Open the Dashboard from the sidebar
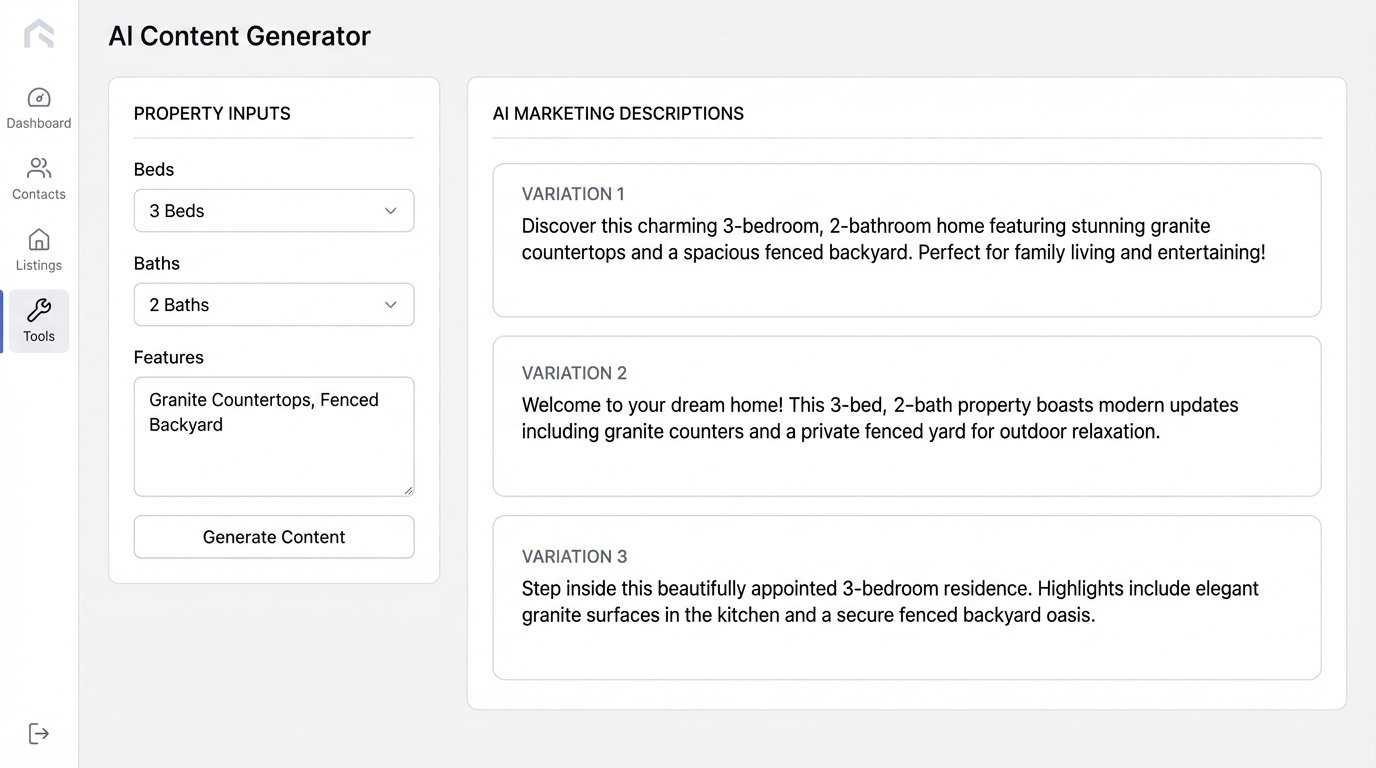1376x768 pixels. [38, 107]
